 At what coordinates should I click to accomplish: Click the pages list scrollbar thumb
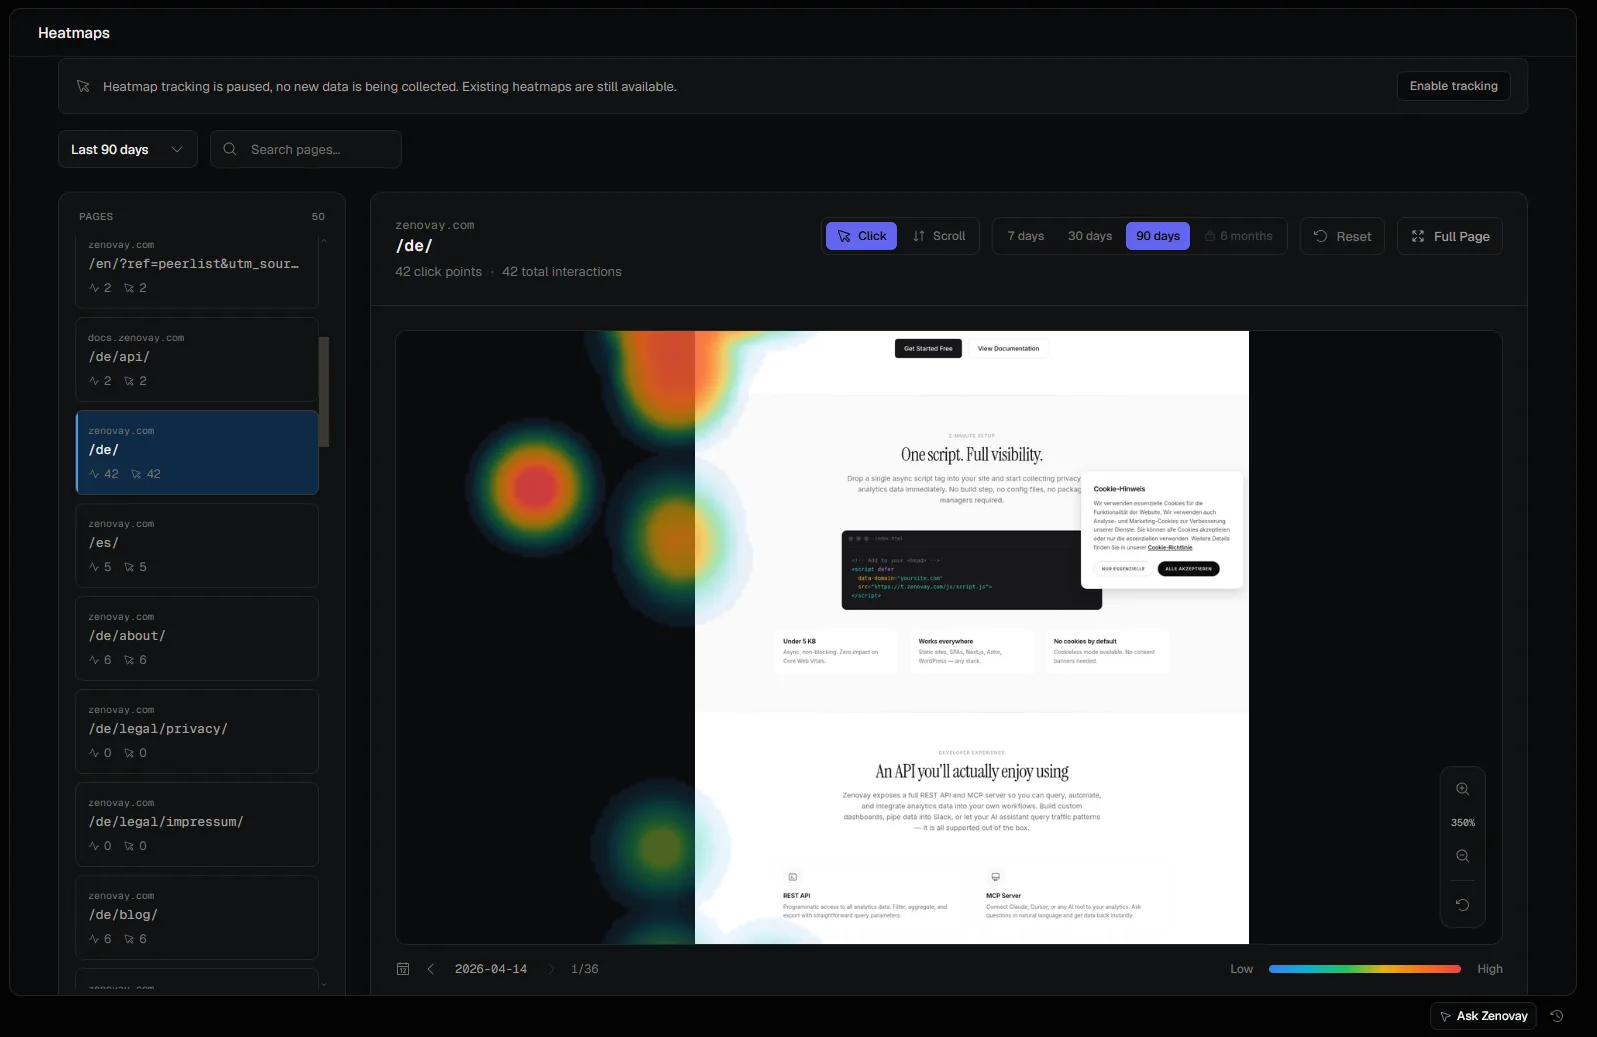[x=323, y=391]
